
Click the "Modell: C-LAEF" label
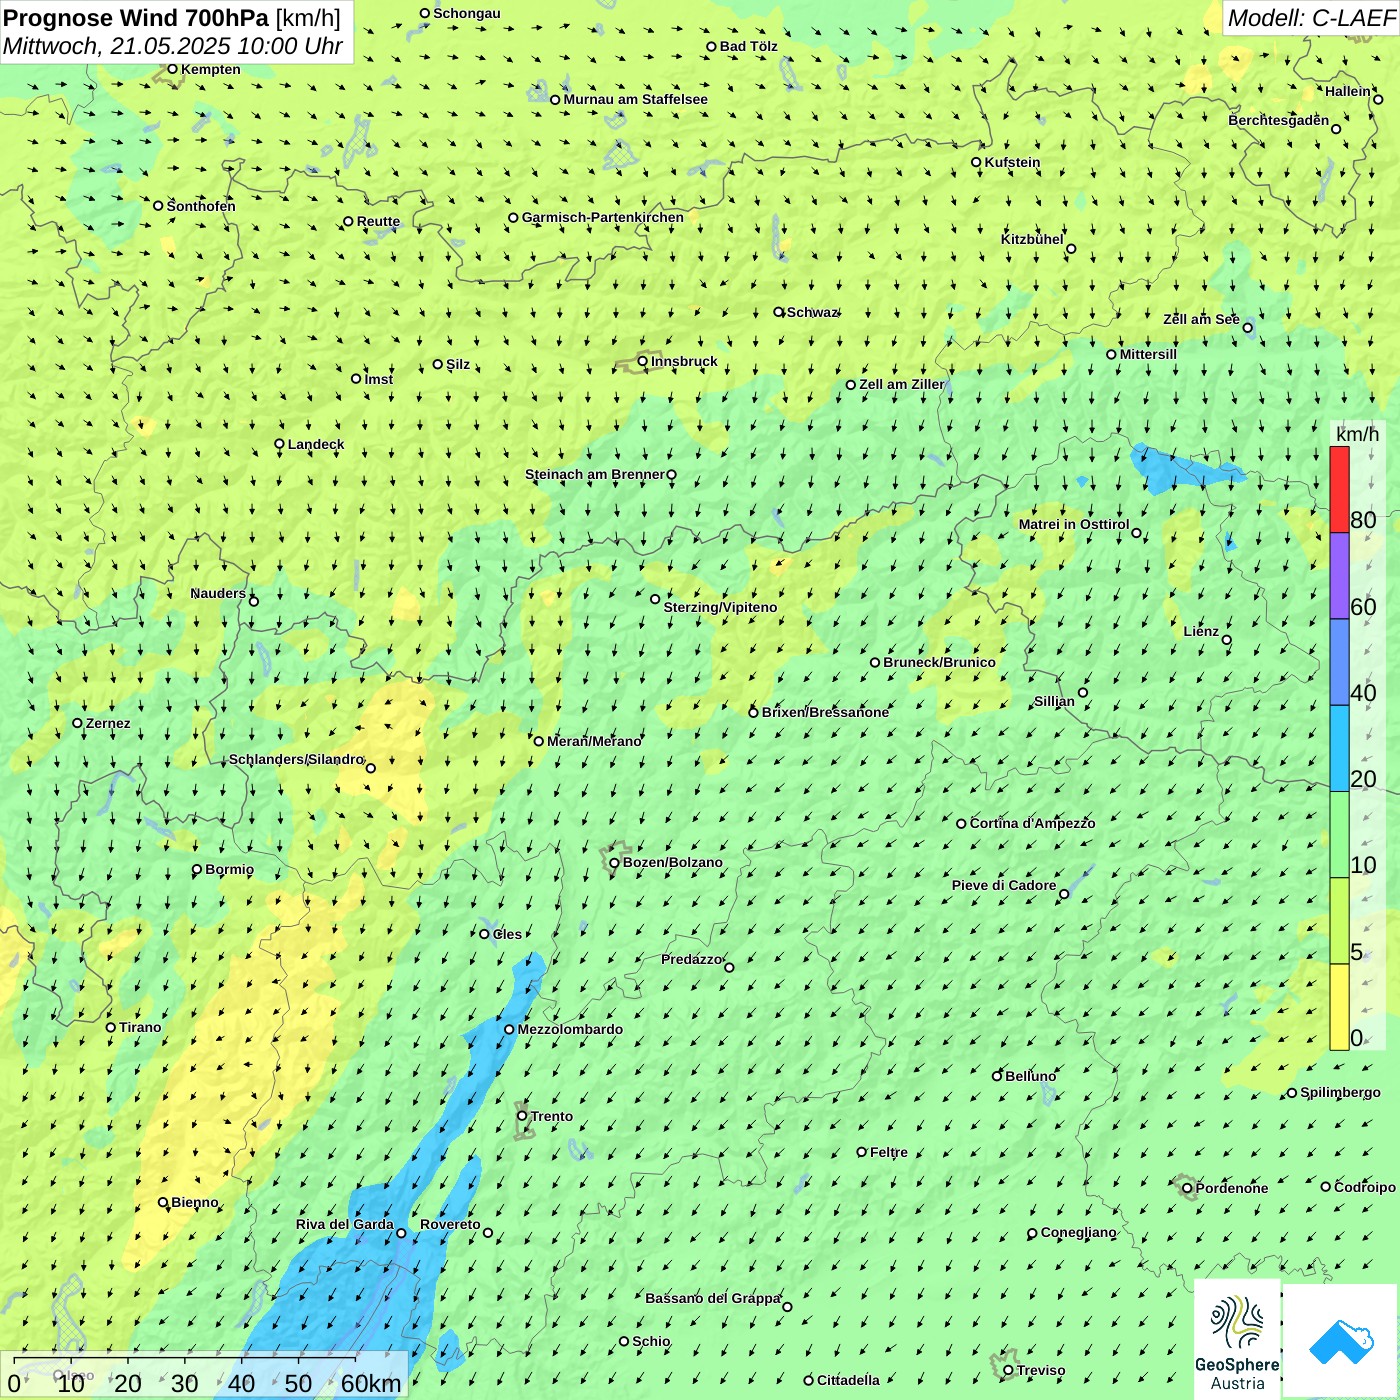[x=1311, y=18]
